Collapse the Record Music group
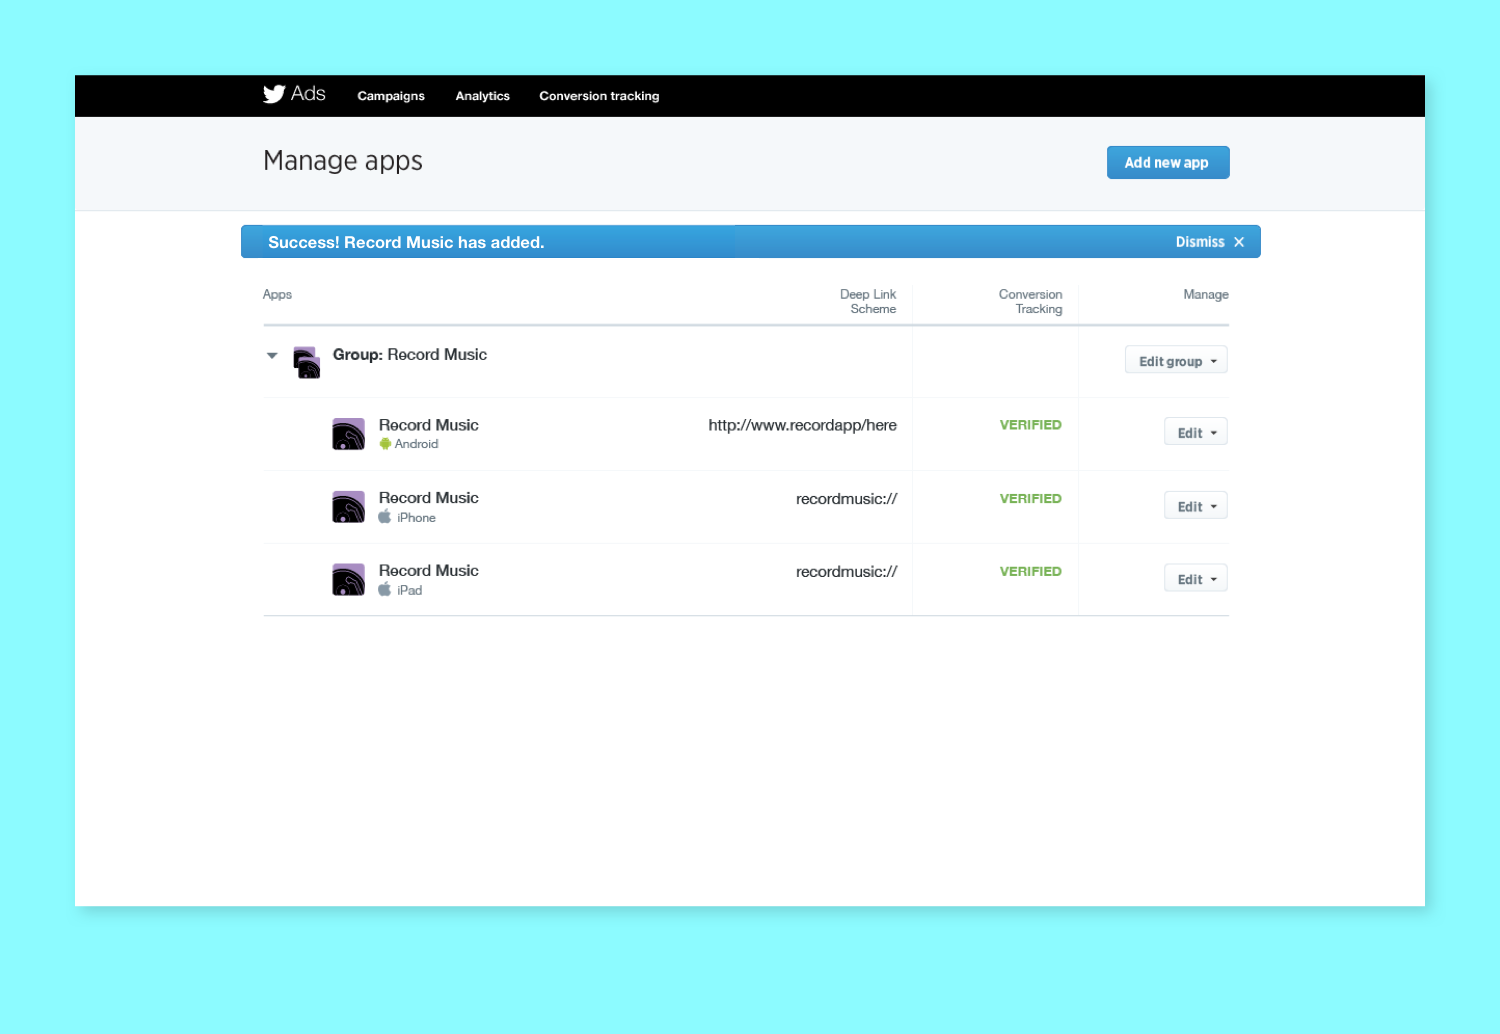The image size is (1500, 1034). click(272, 355)
